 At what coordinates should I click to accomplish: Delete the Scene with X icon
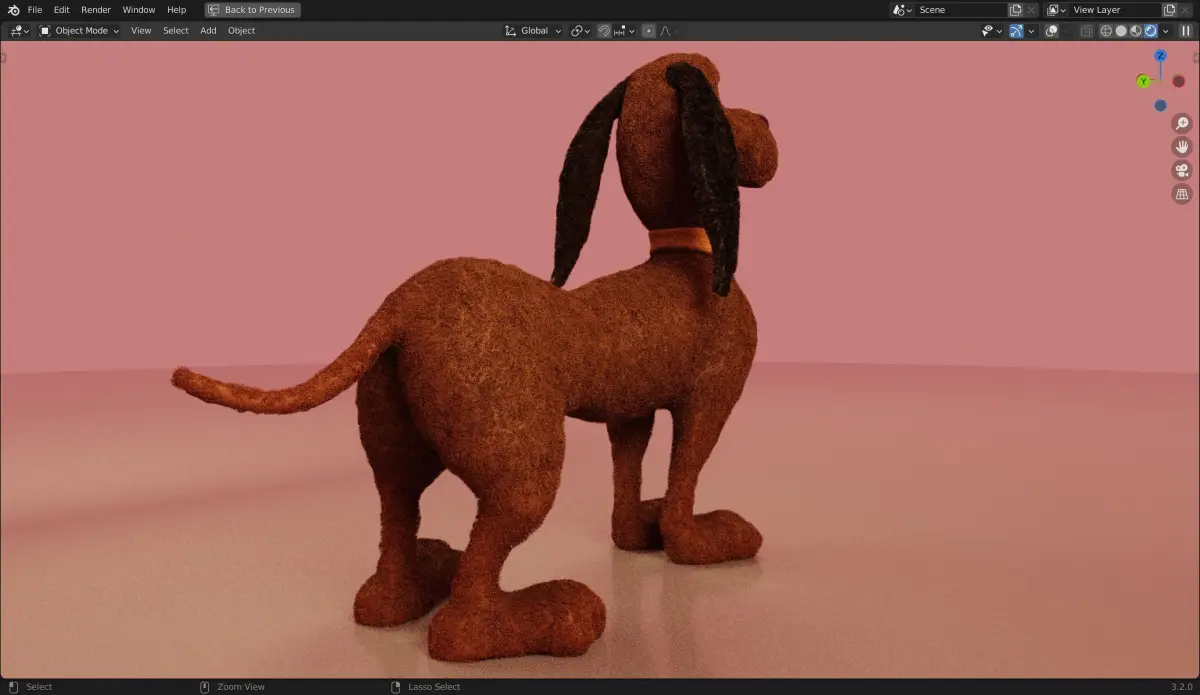[1032, 10]
